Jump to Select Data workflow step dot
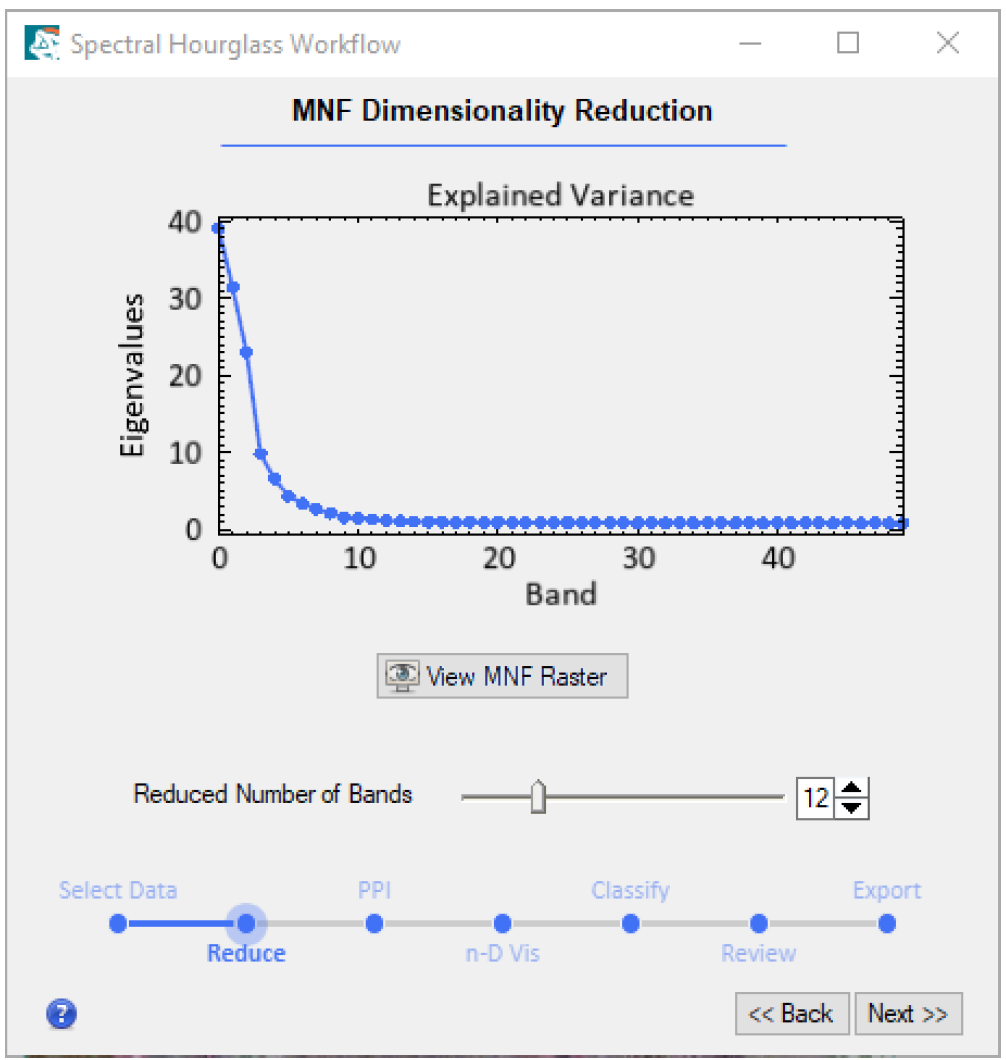1006x1060 pixels. [118, 923]
